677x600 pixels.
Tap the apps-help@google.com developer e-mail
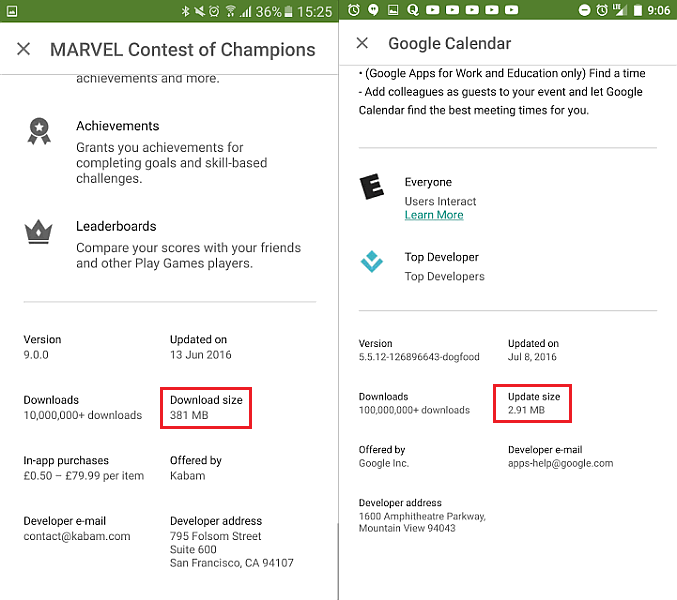click(560, 463)
